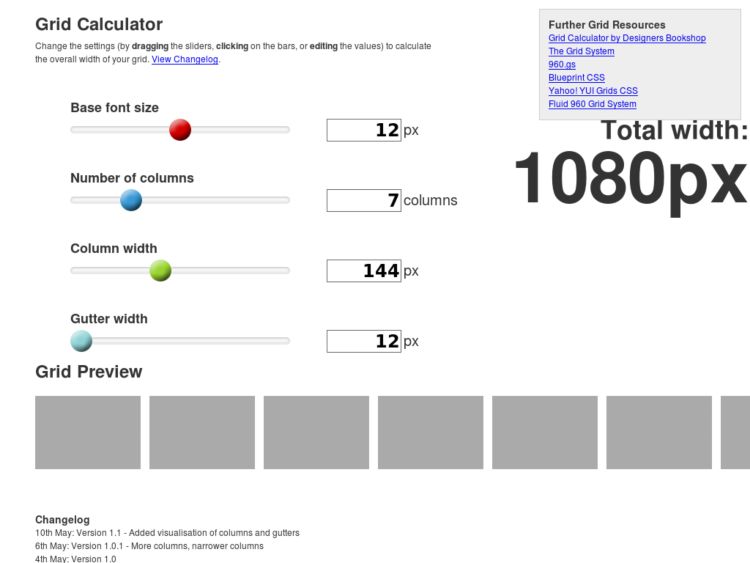This screenshot has height=563, width=750.
Task: Click the Grid Preview heading
Action: pyautogui.click(x=88, y=372)
